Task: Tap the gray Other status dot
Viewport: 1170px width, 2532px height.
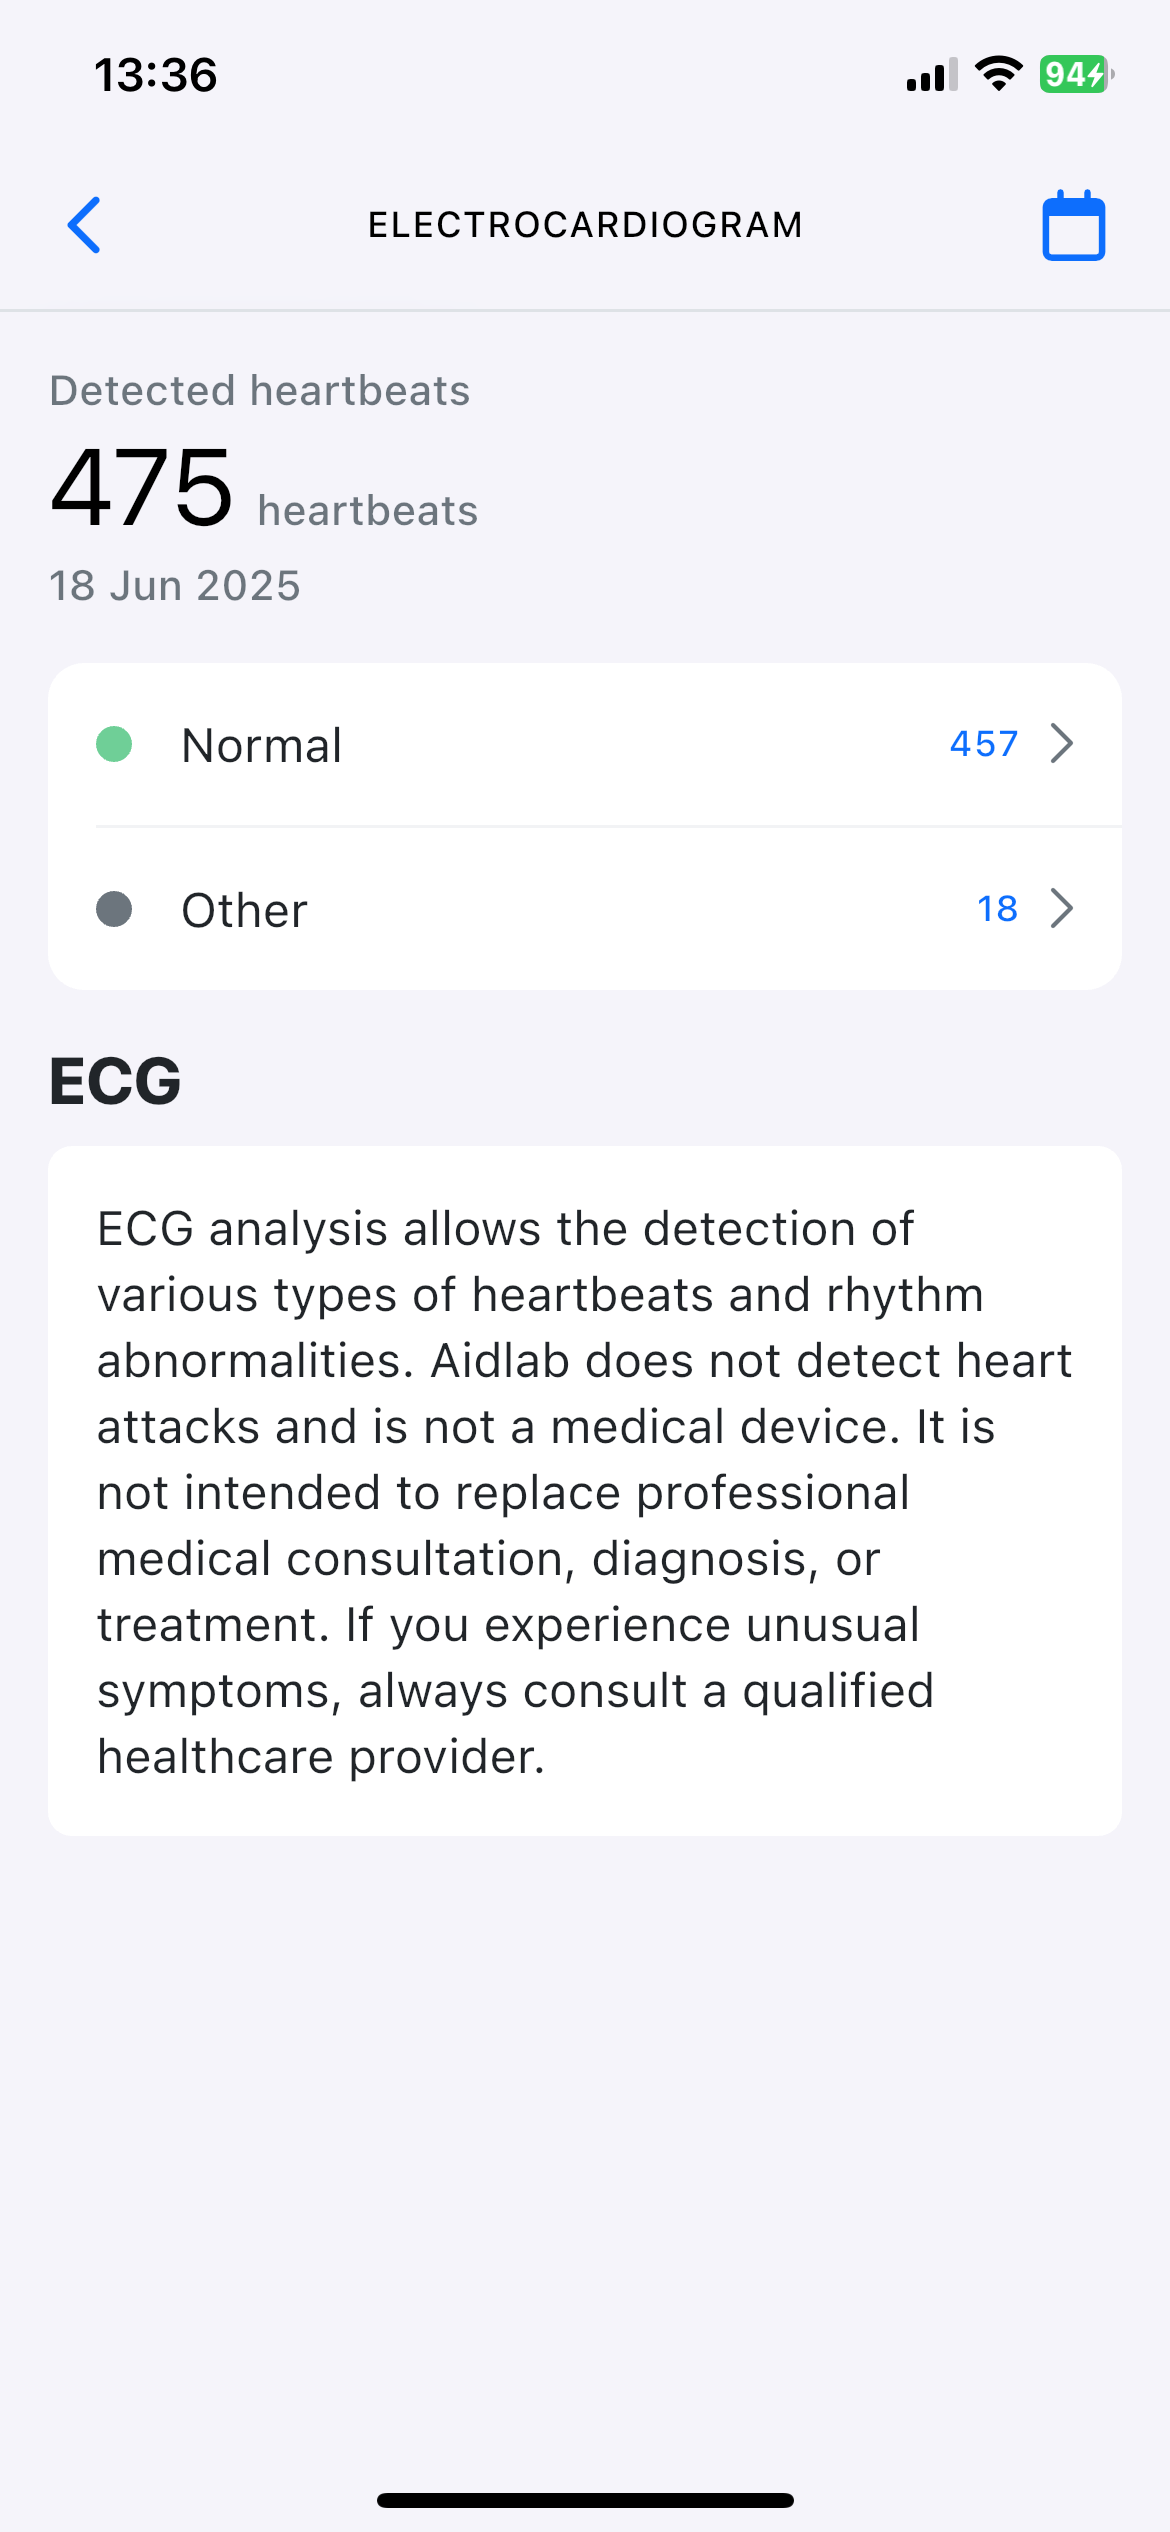Action: [x=114, y=909]
